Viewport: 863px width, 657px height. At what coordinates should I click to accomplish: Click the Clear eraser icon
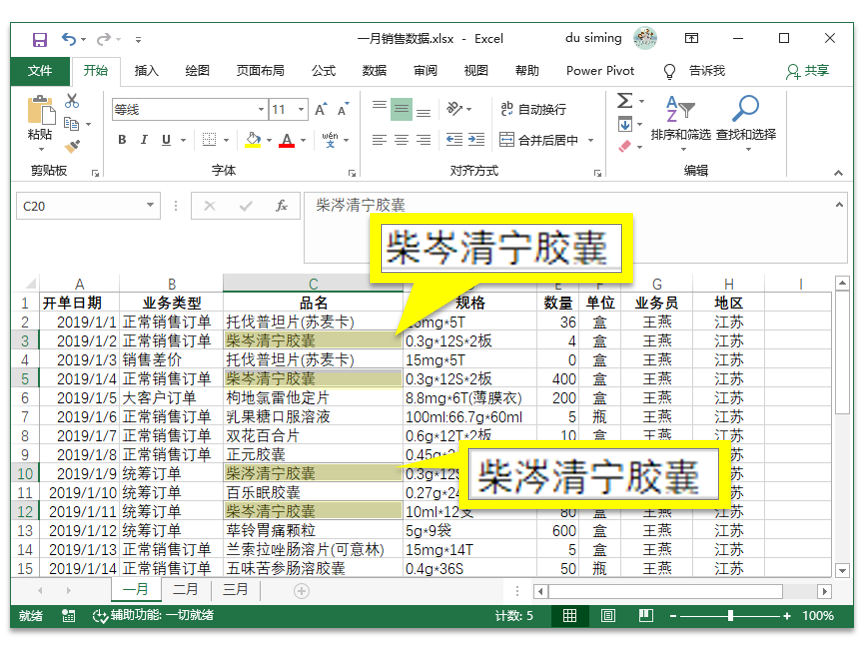(625, 146)
